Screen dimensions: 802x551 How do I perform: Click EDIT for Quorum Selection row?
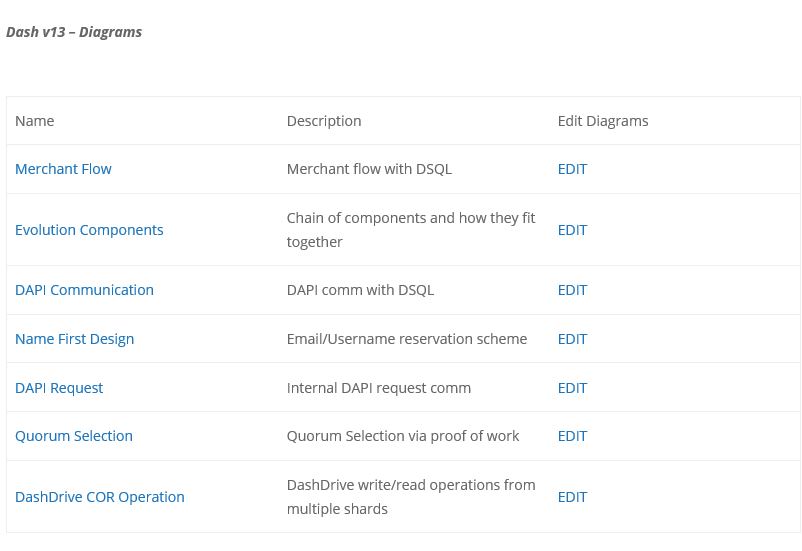pyautogui.click(x=572, y=436)
